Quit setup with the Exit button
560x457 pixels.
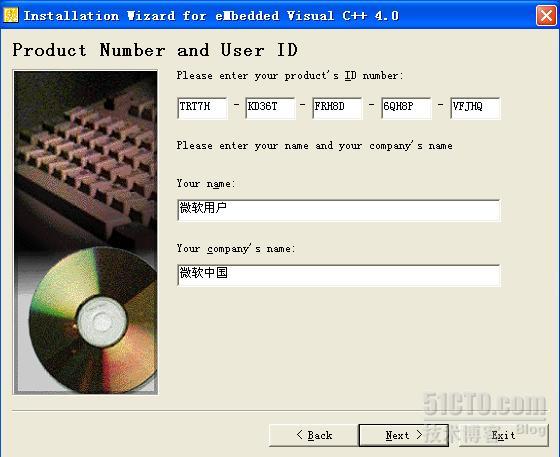click(x=504, y=435)
